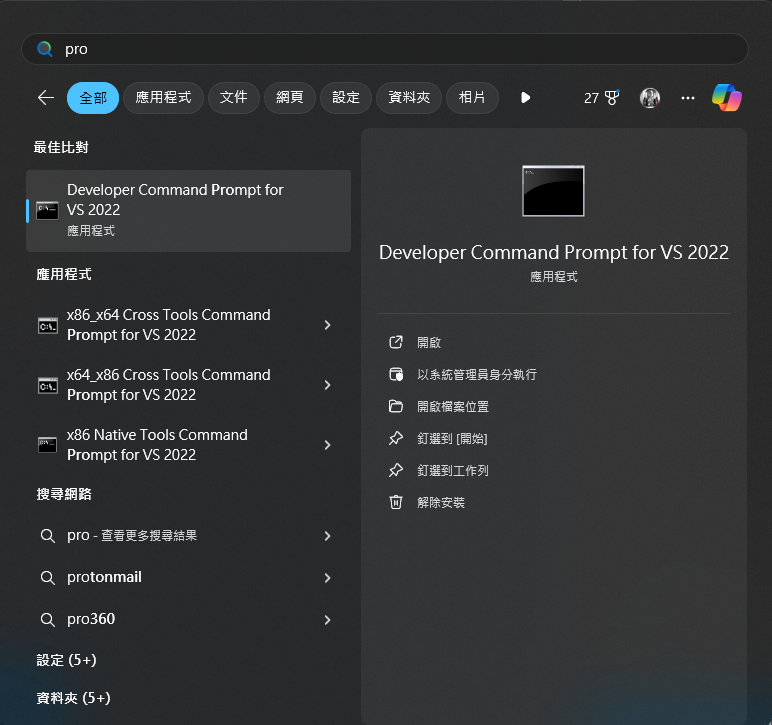Switch to the 設定 filter tab
This screenshot has height=725, width=772.
[346, 98]
